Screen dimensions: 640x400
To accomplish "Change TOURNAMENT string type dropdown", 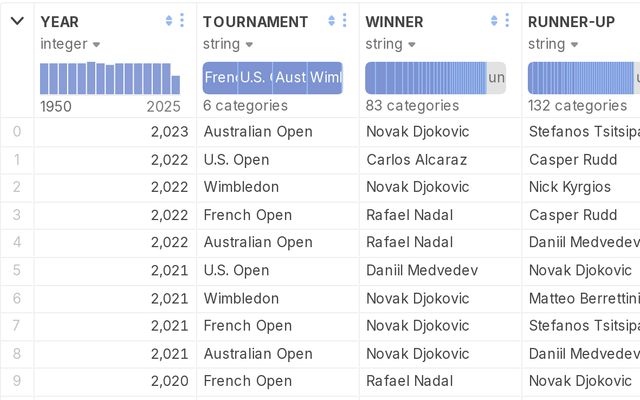I will (x=228, y=44).
